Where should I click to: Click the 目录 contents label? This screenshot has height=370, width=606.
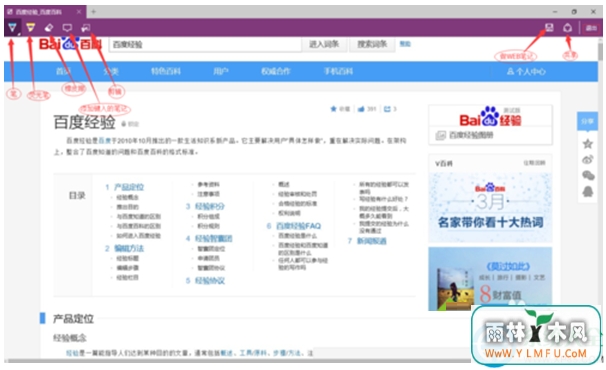(77, 196)
